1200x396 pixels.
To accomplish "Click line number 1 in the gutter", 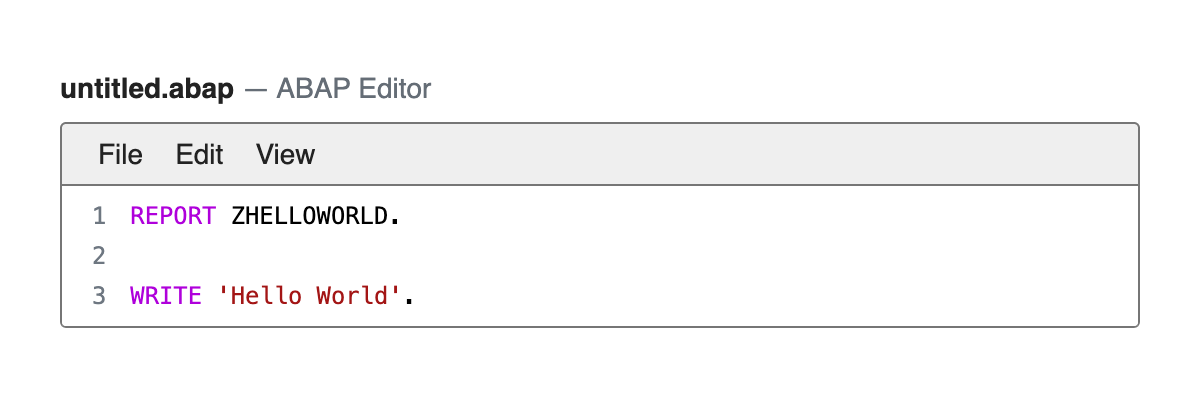I will (x=98, y=216).
